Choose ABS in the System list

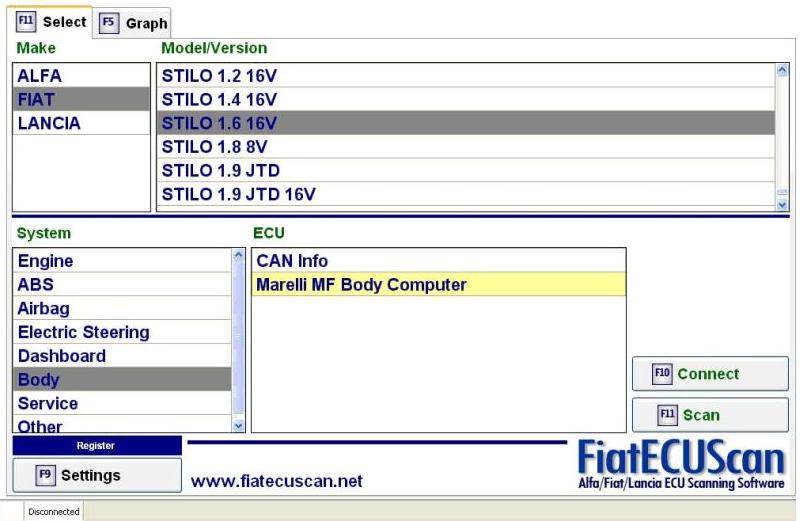pos(122,284)
